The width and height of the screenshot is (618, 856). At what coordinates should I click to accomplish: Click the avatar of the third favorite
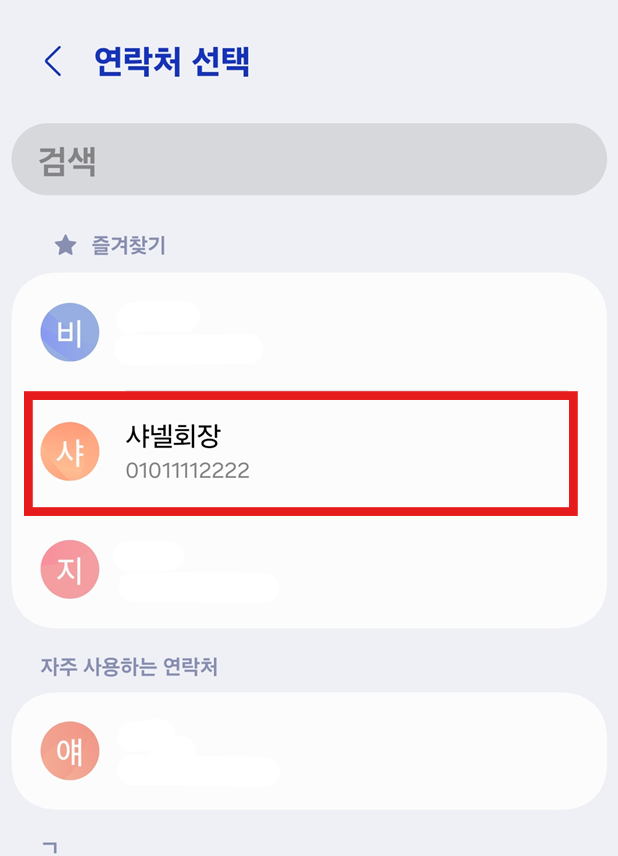click(69, 571)
